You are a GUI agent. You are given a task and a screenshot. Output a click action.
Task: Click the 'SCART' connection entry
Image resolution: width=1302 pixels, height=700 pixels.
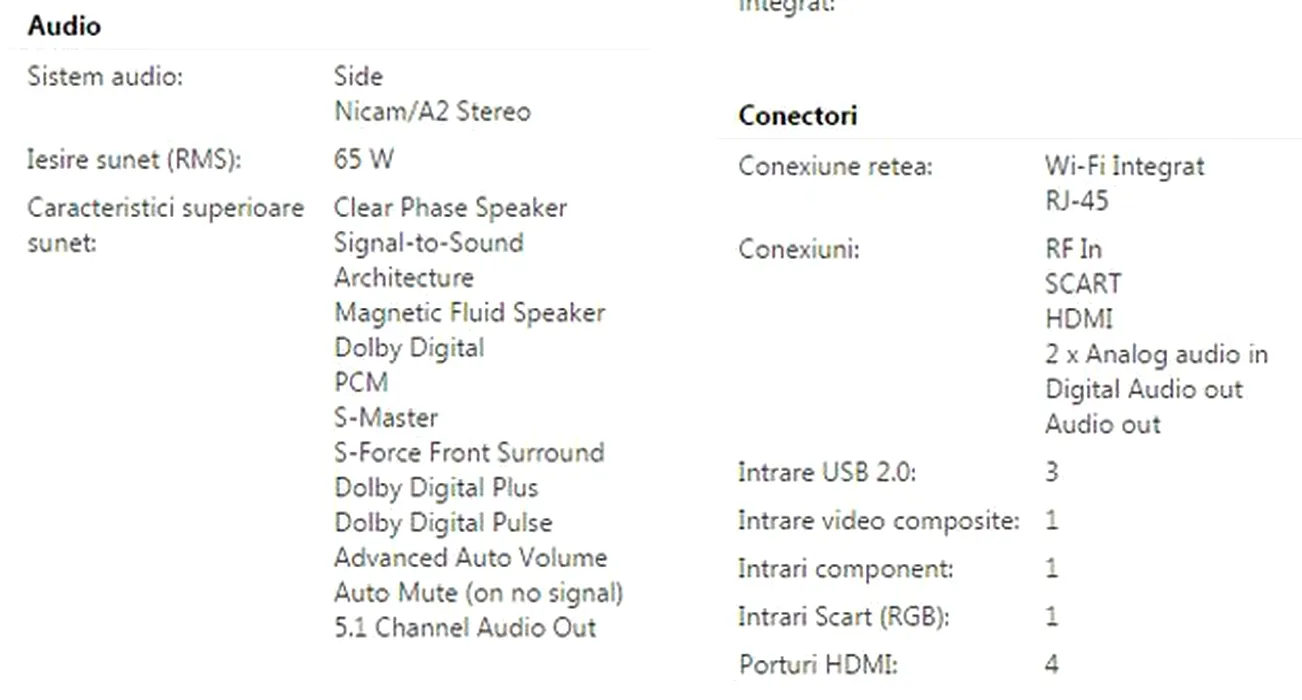point(1082,284)
